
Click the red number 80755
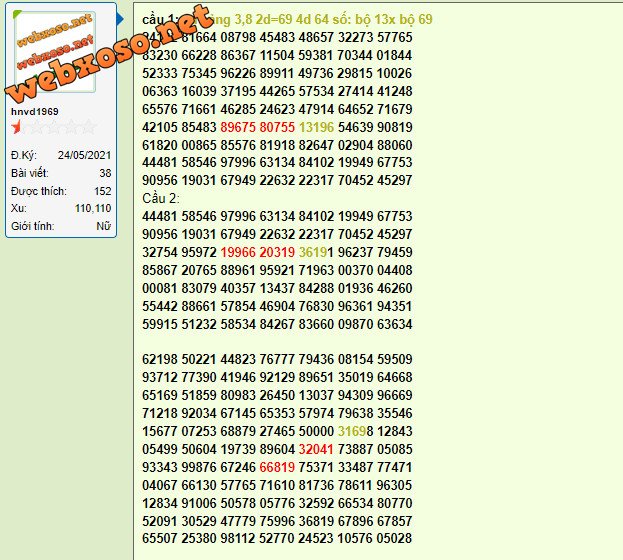277,127
